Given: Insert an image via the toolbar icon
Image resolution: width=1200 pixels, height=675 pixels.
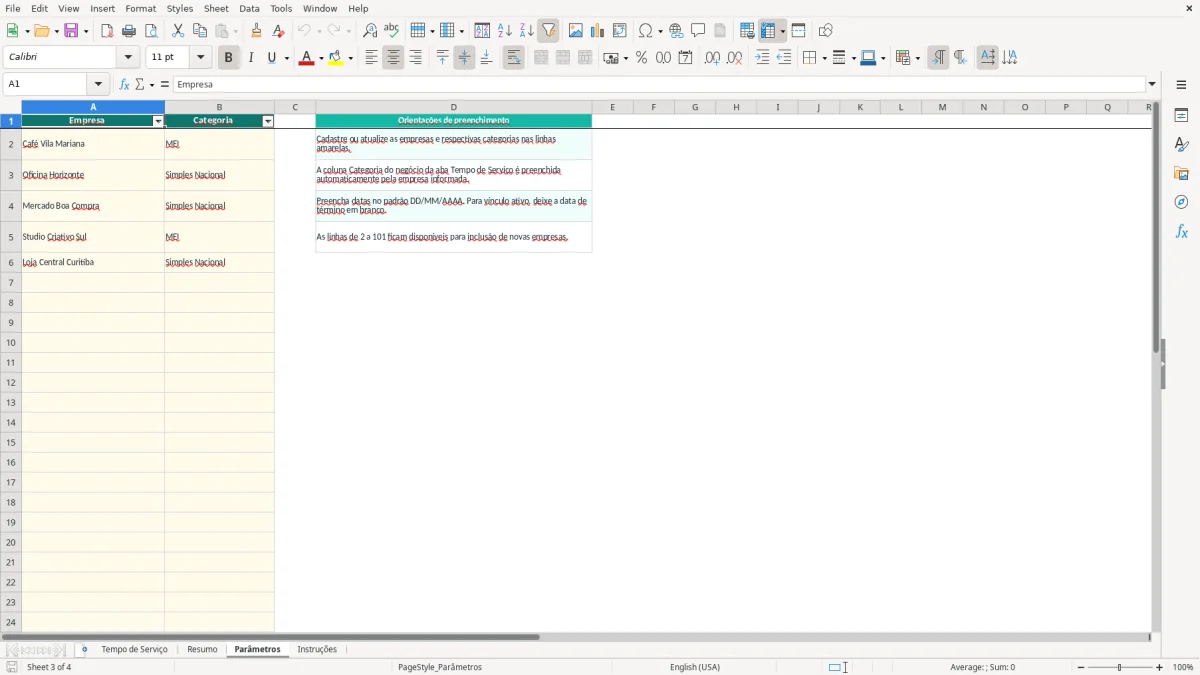Looking at the screenshot, I should pyautogui.click(x=576, y=31).
